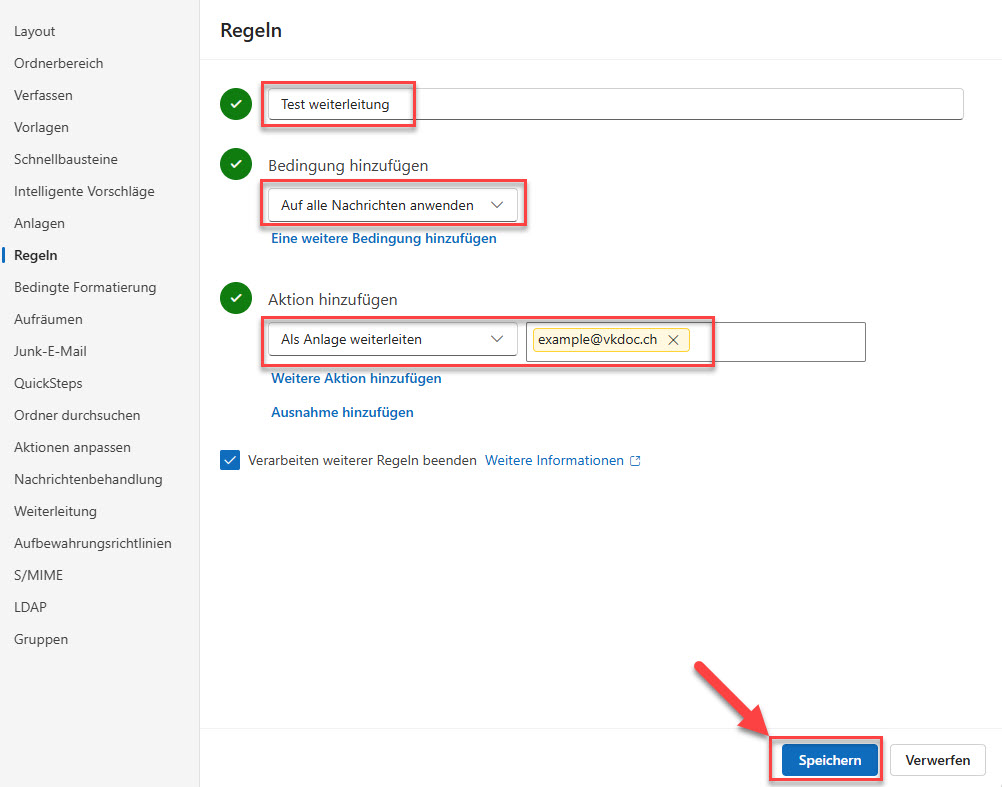Open LDAP settings
The image size is (1002, 787).
point(30,607)
